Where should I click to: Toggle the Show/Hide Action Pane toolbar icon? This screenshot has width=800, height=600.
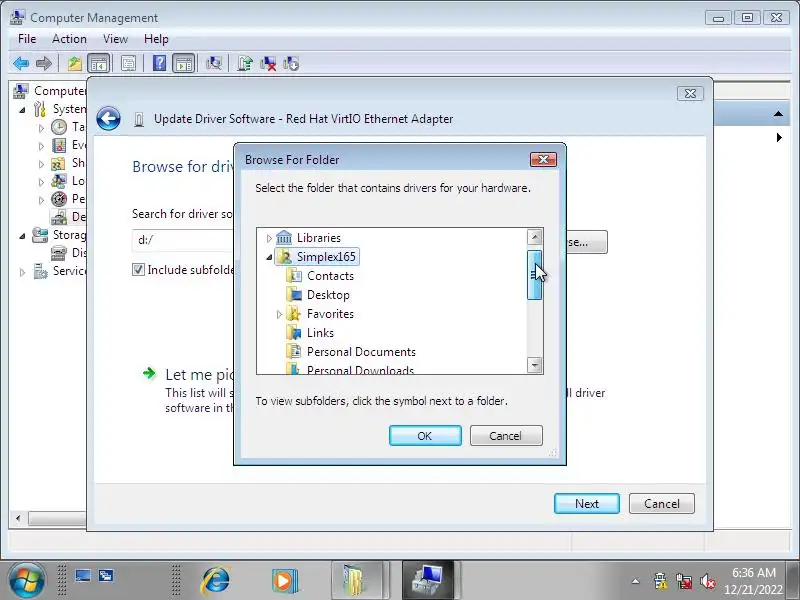click(x=184, y=64)
